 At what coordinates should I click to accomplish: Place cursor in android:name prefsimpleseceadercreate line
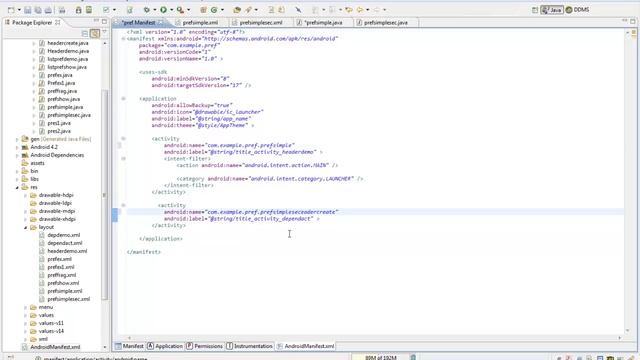tap(251, 212)
